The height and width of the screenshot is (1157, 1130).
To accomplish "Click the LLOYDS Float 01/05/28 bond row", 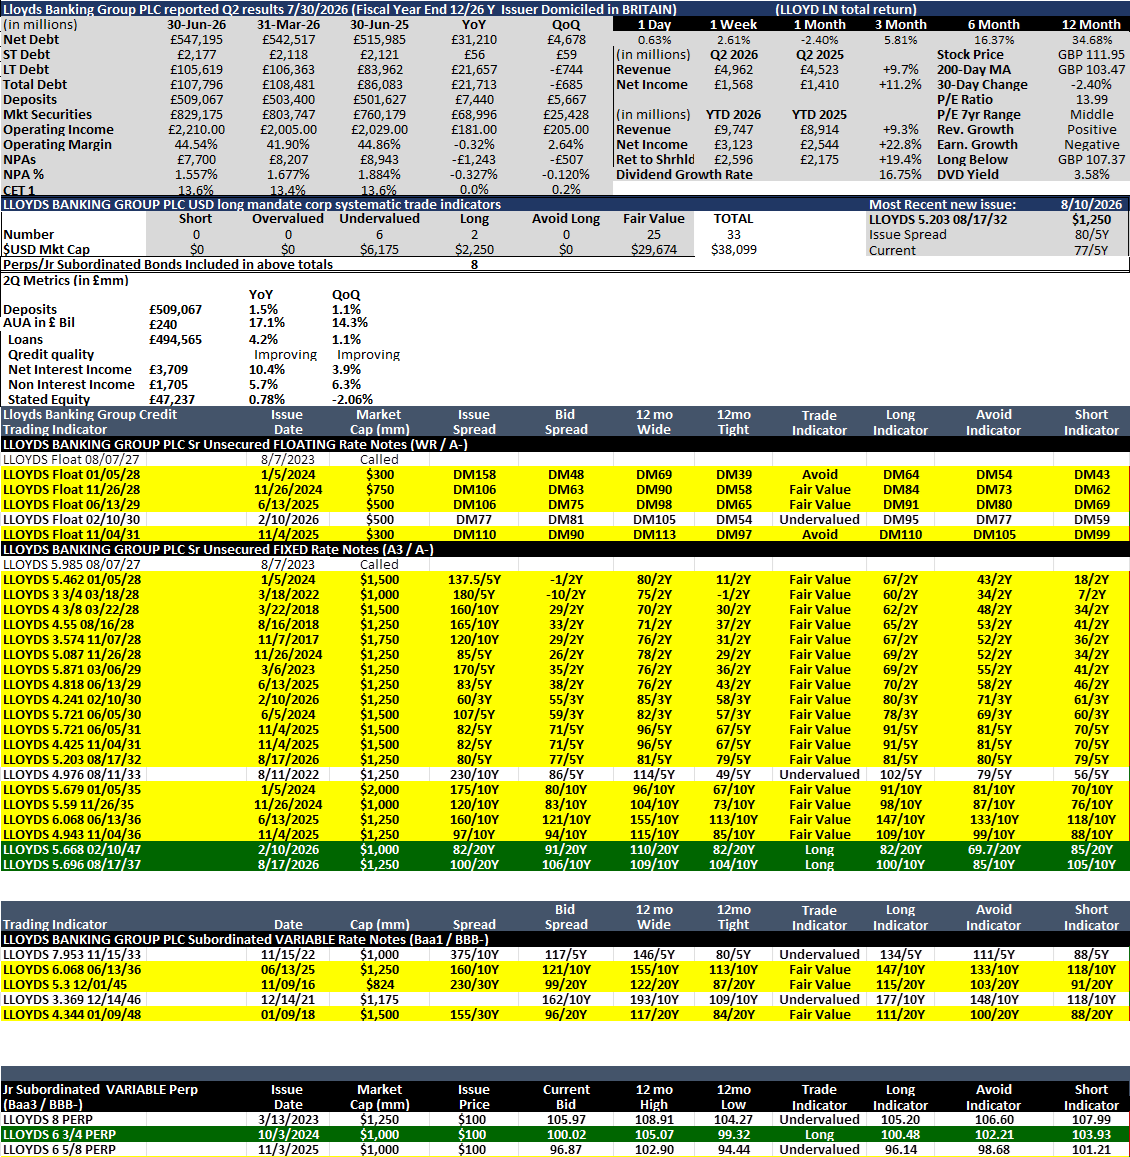I will click(x=565, y=474).
